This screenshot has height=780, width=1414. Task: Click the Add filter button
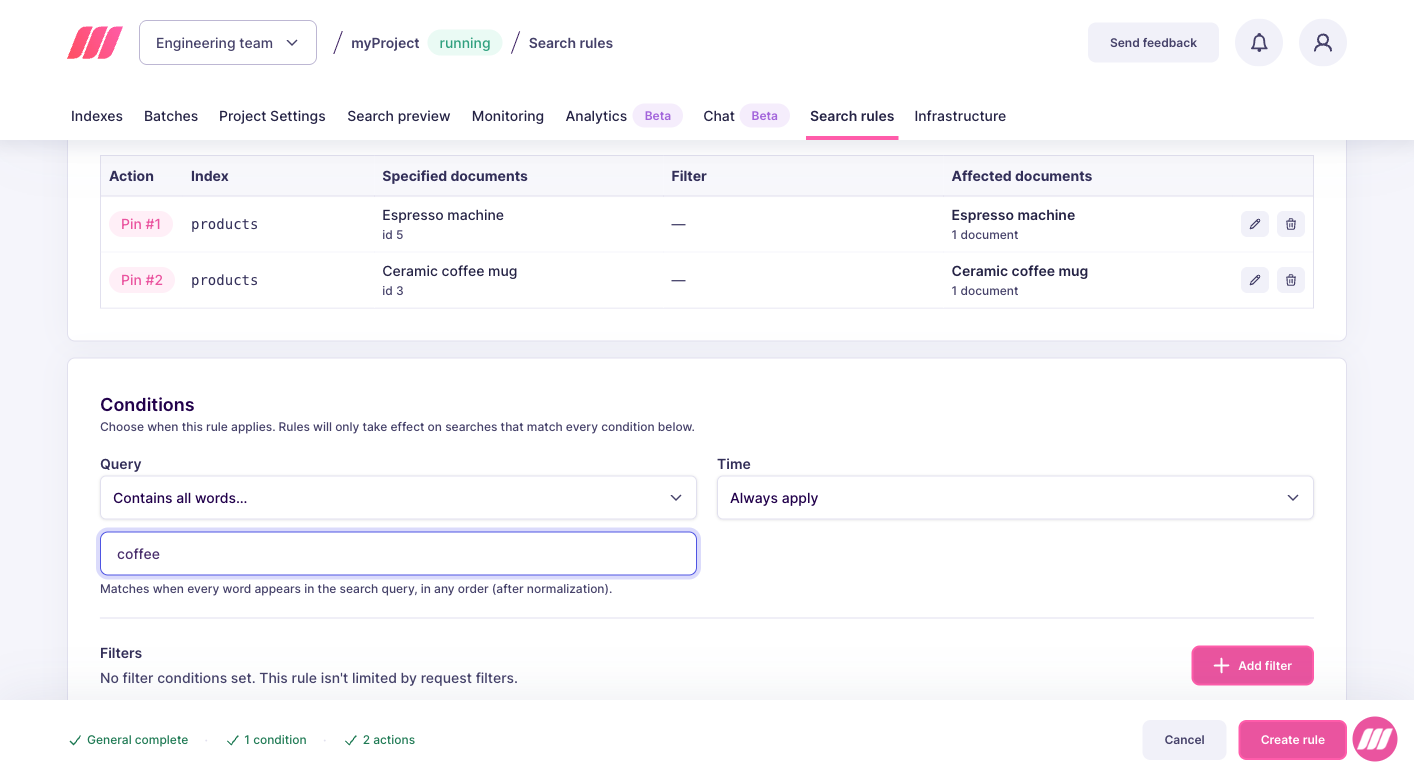click(x=1252, y=666)
